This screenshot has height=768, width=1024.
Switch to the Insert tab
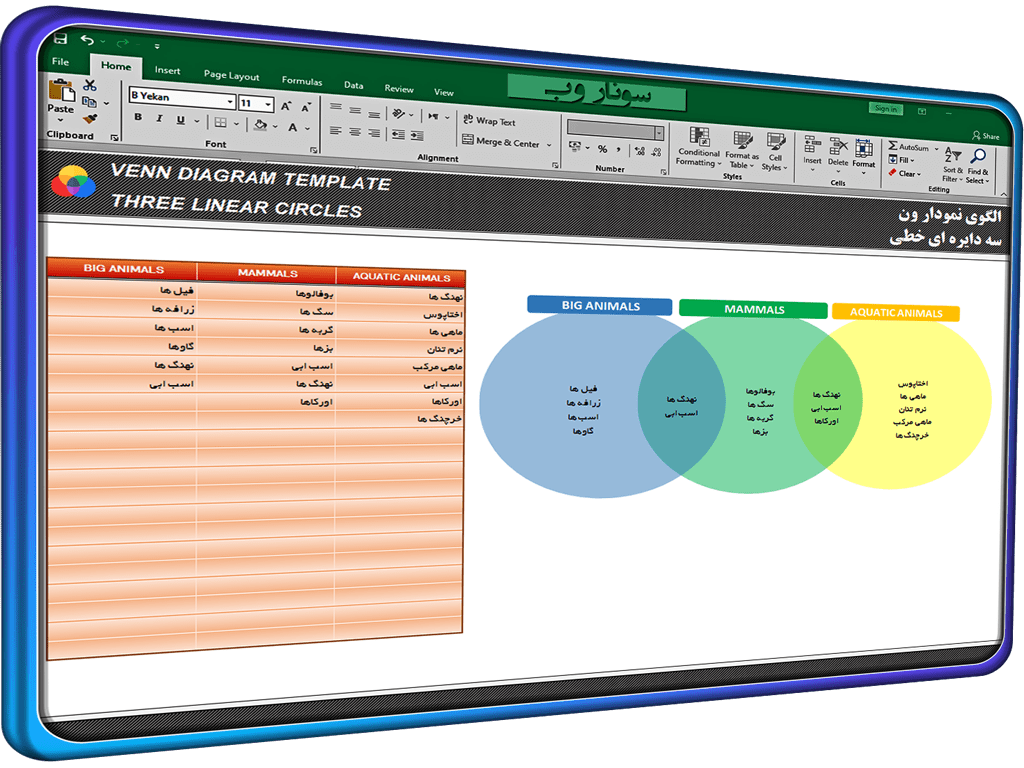click(167, 70)
